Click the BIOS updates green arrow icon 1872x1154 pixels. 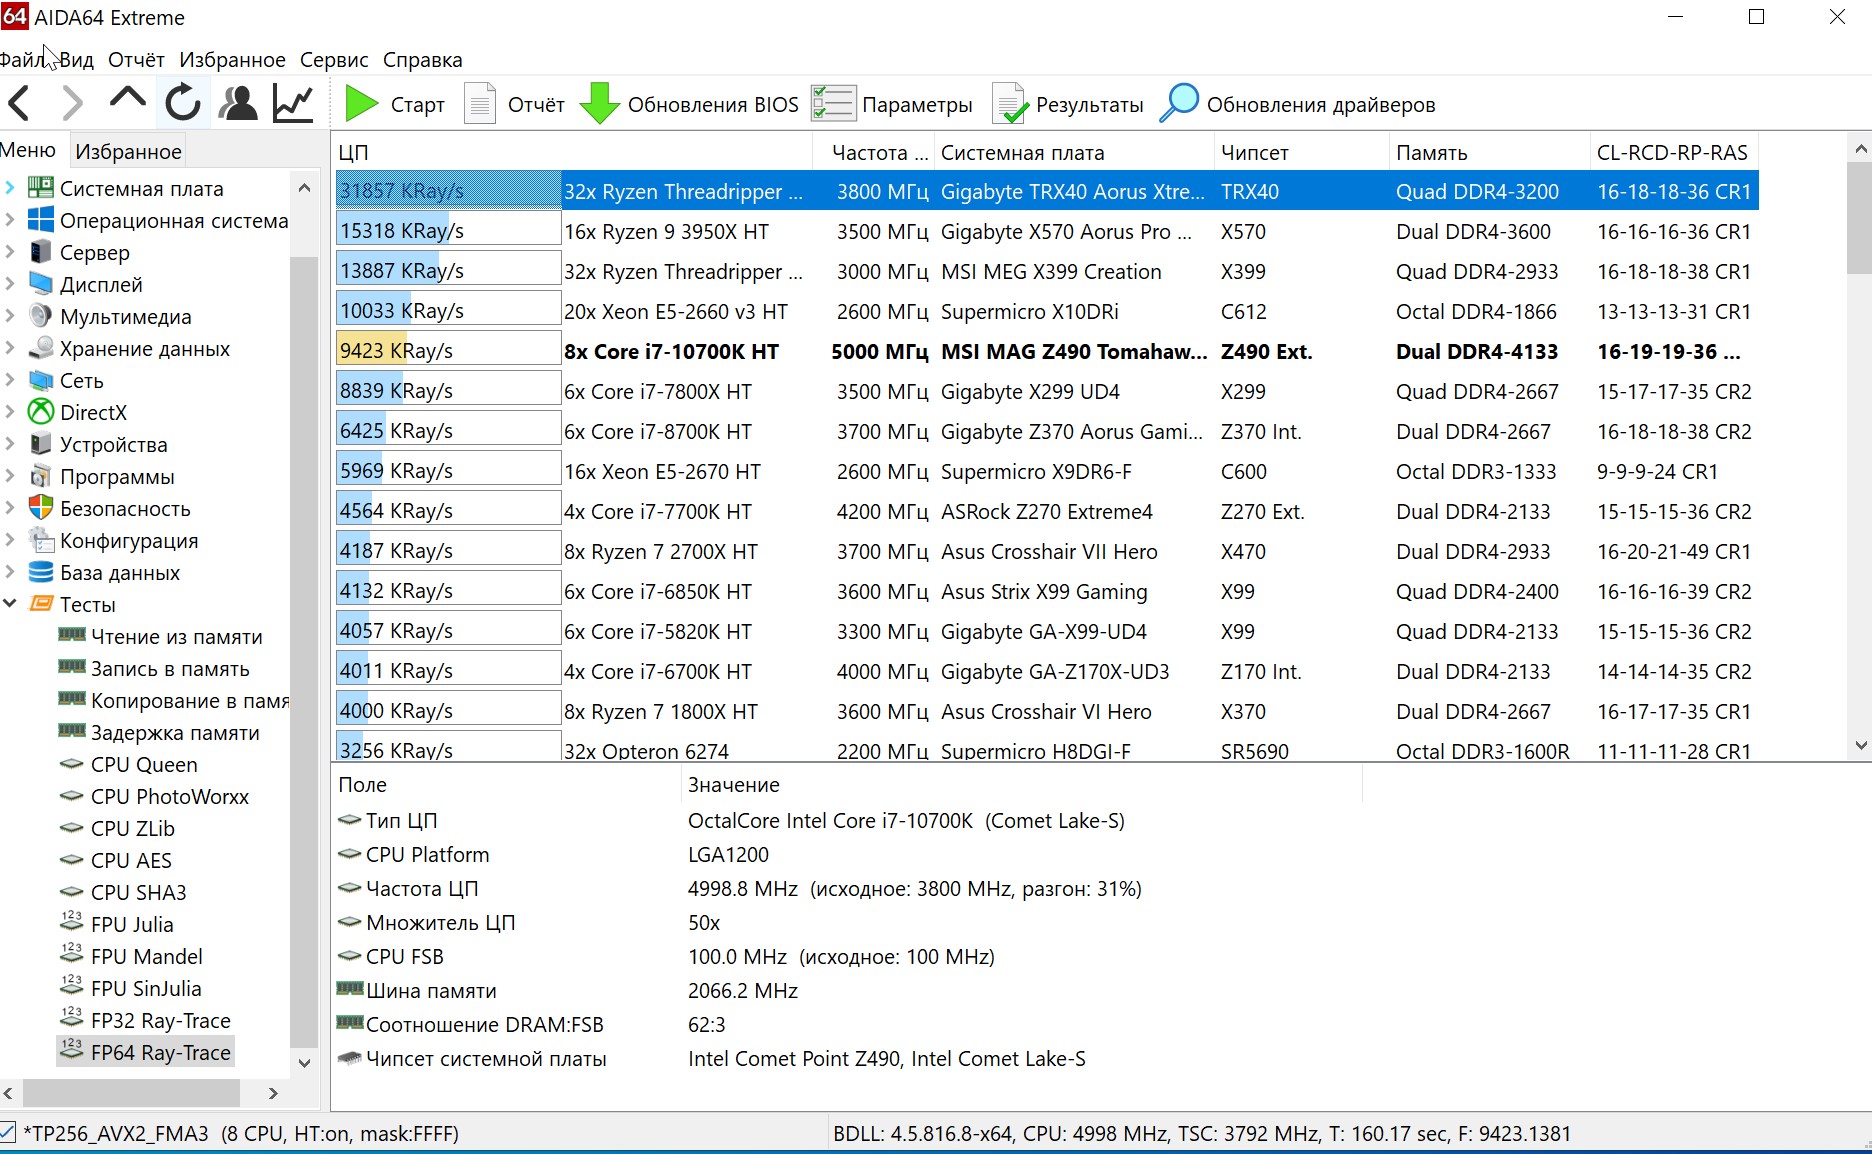click(600, 104)
